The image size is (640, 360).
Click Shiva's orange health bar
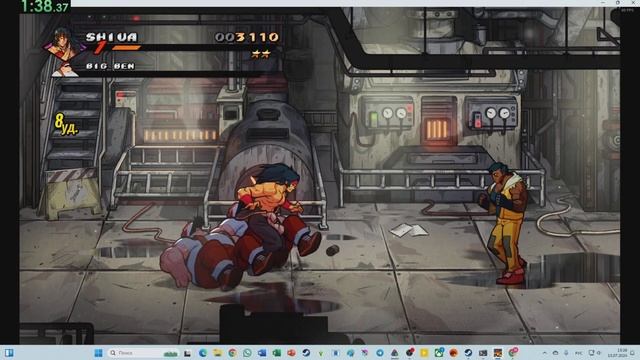tap(126, 48)
